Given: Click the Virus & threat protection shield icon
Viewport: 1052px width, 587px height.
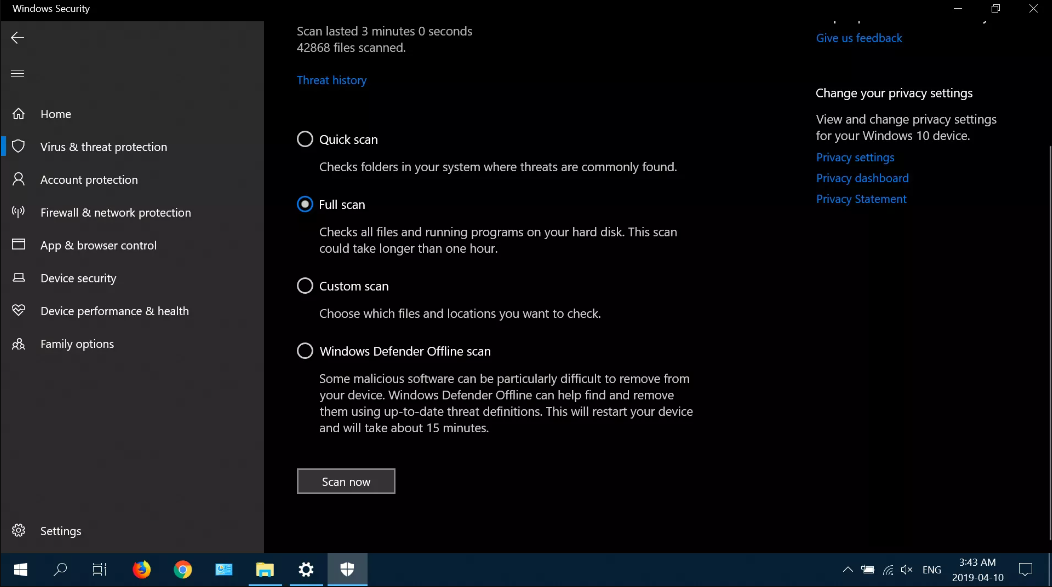Looking at the screenshot, I should pos(19,146).
